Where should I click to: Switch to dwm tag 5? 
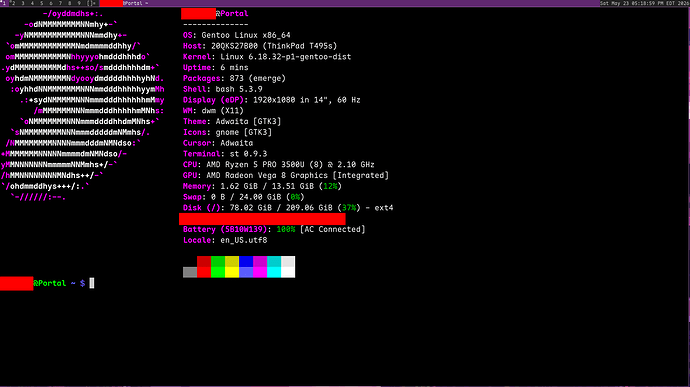41,3
